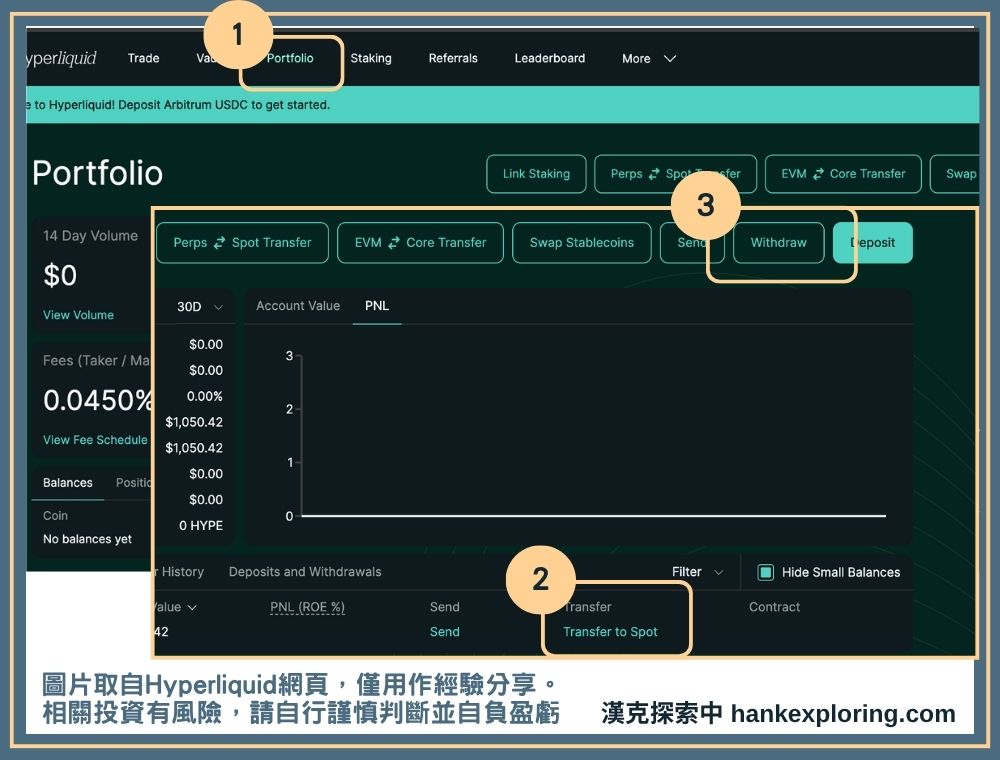
Task: Click the Transfer to Spot link
Action: pyautogui.click(x=610, y=632)
